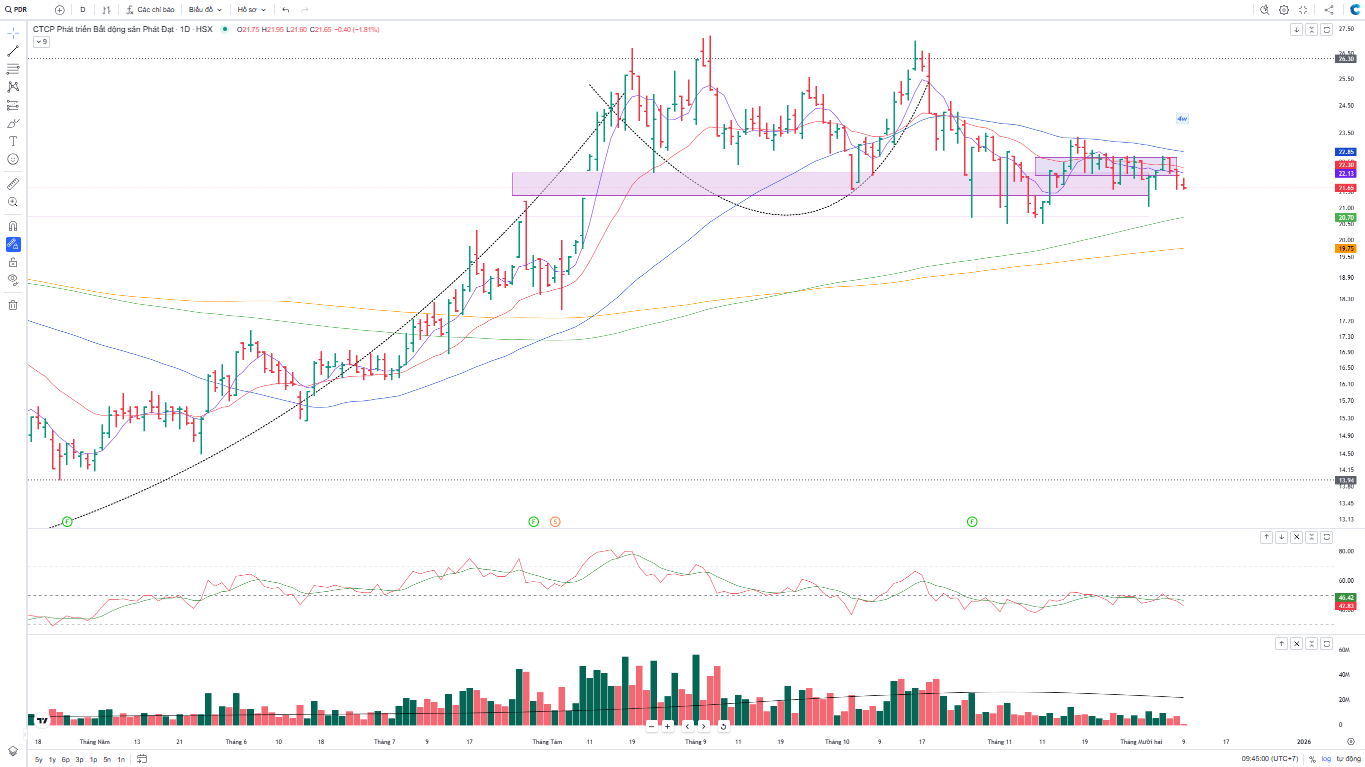Expand the Biểu đồ dropdown
This screenshot has width=1365, height=767.
(x=205, y=9)
